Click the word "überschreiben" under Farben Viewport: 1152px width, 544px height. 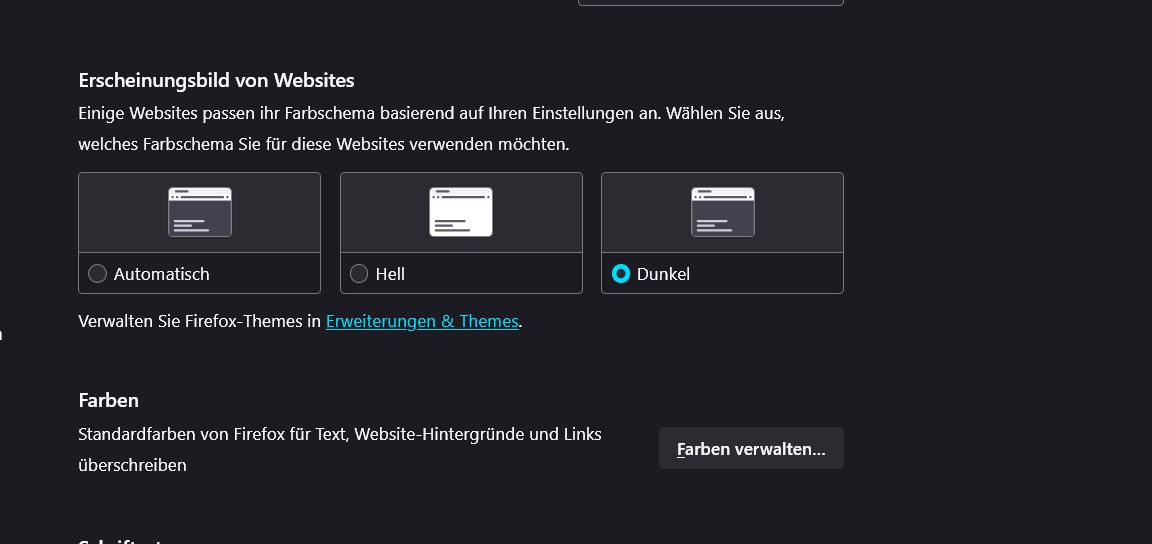pos(132,465)
